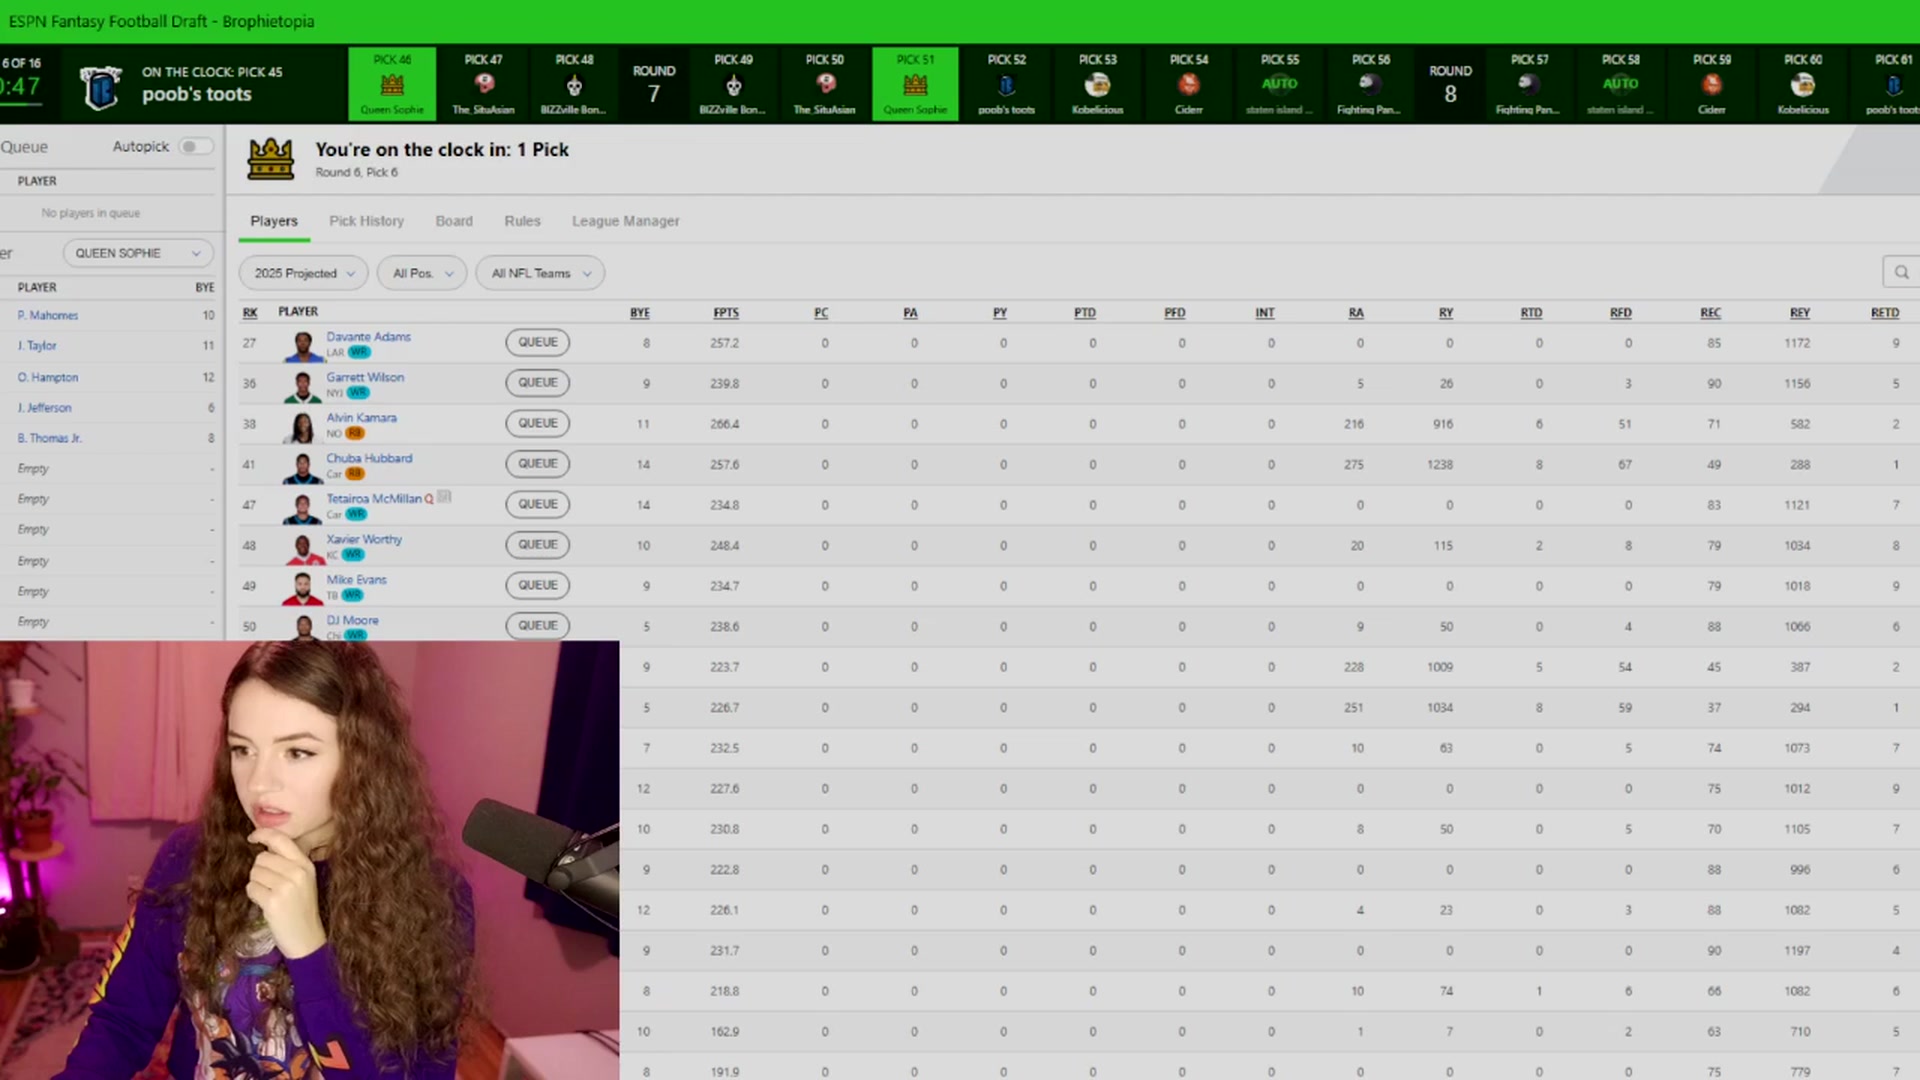Click the Pick 55 AUTO badge
Viewport: 1920px width, 1080px height.
(x=1279, y=84)
